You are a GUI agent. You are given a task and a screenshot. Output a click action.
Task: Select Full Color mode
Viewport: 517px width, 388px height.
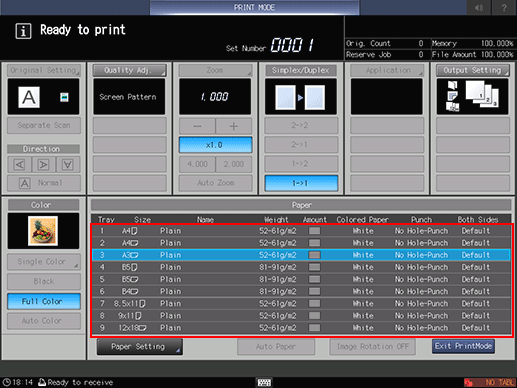pos(44,301)
